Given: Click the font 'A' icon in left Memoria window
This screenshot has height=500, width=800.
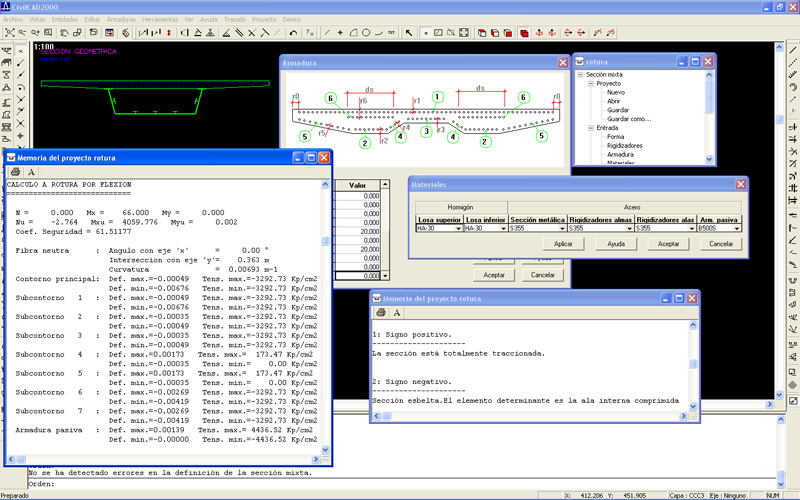Looking at the screenshot, I should click(x=31, y=172).
